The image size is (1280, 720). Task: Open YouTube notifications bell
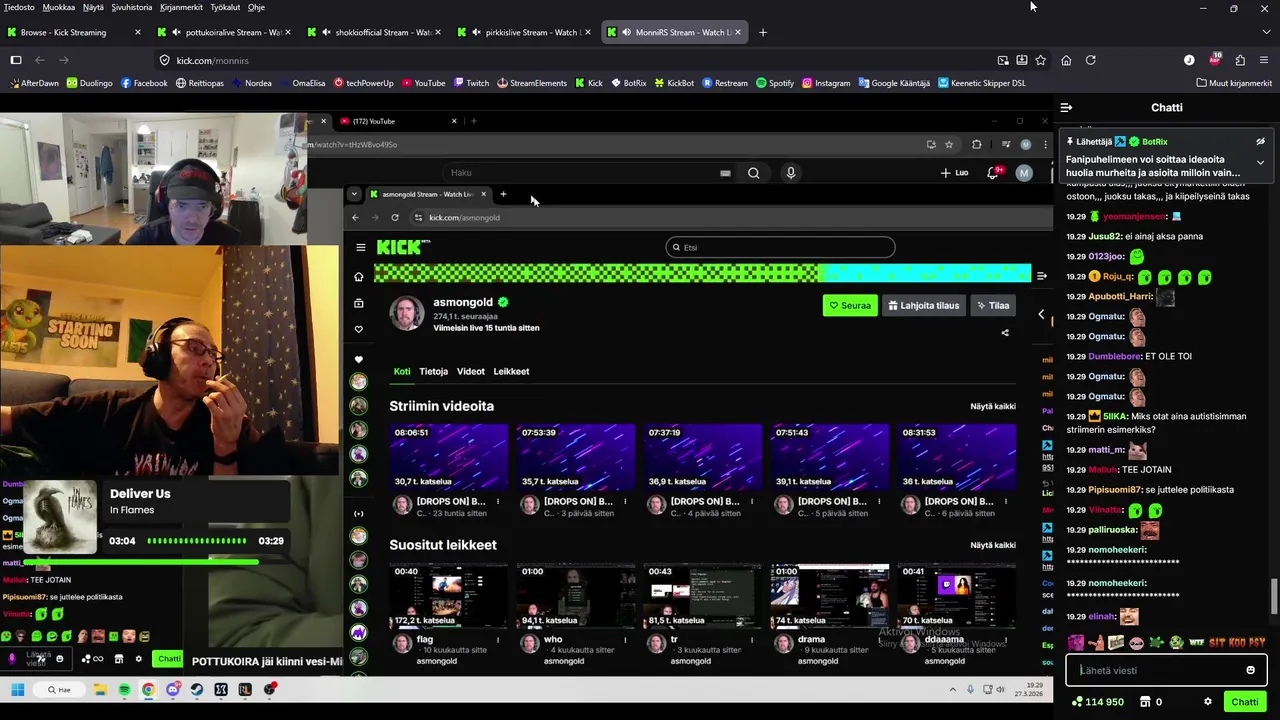(993, 173)
